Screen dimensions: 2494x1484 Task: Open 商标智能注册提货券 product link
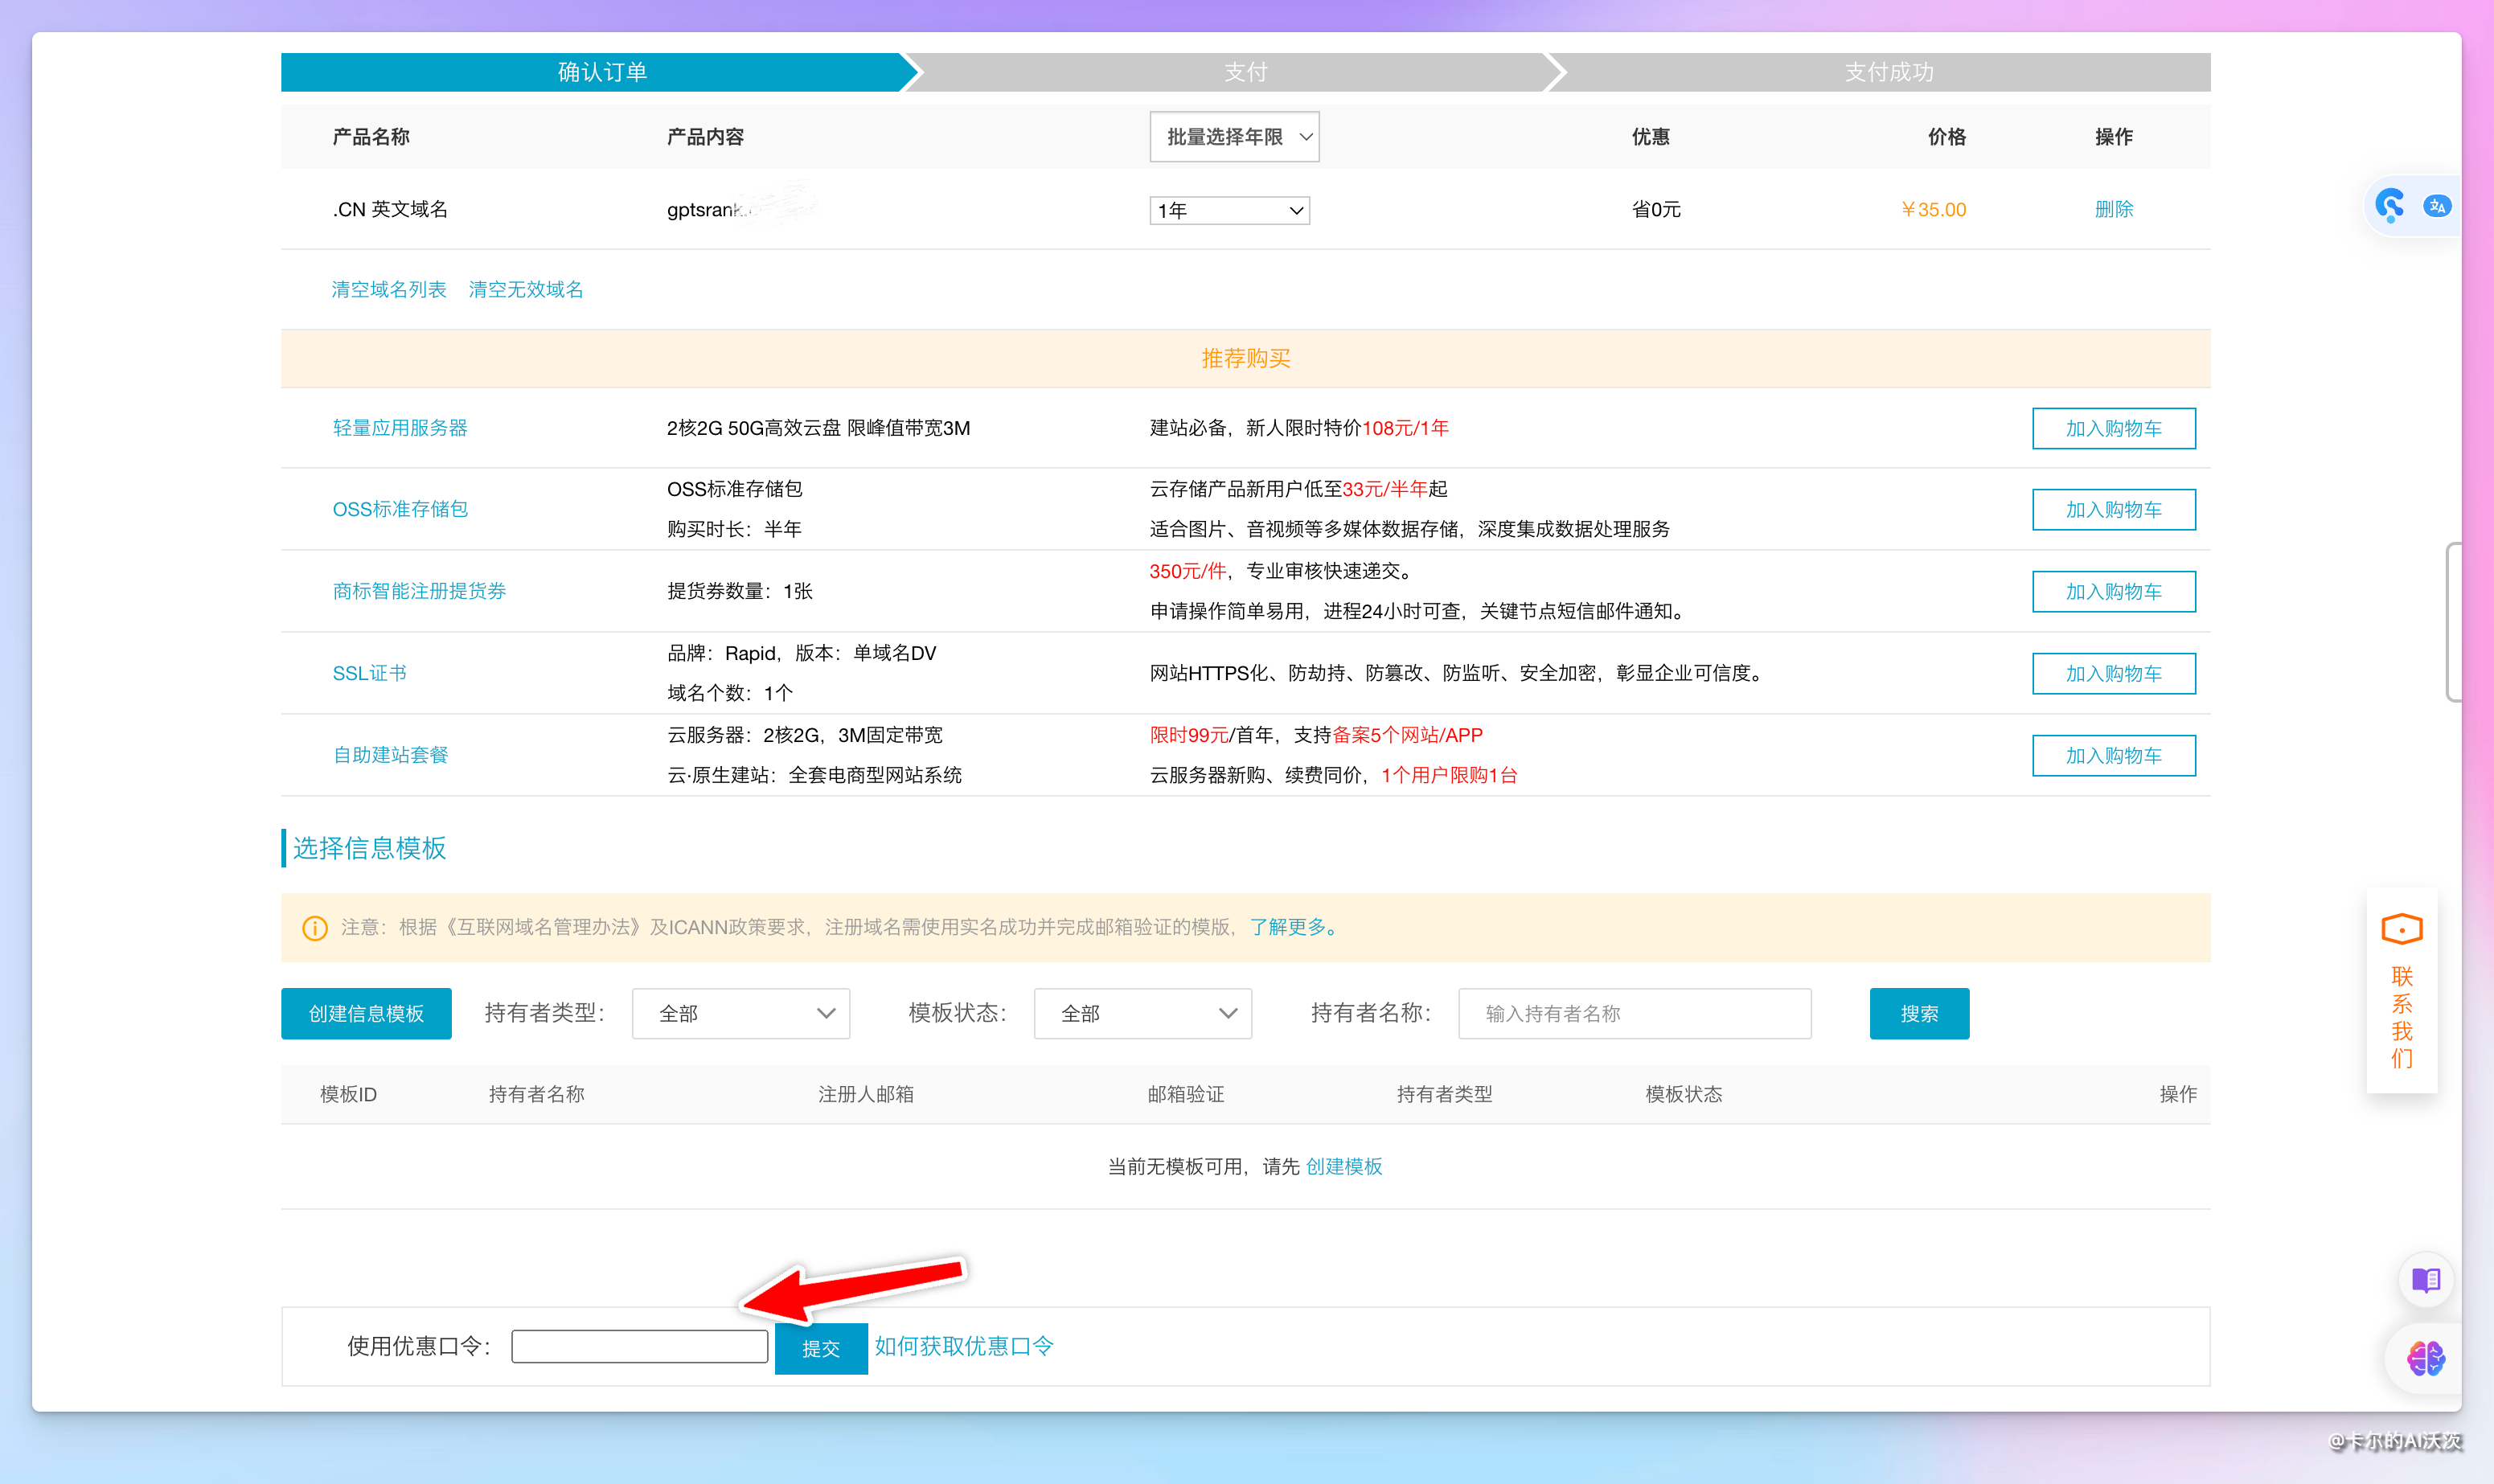(x=419, y=591)
